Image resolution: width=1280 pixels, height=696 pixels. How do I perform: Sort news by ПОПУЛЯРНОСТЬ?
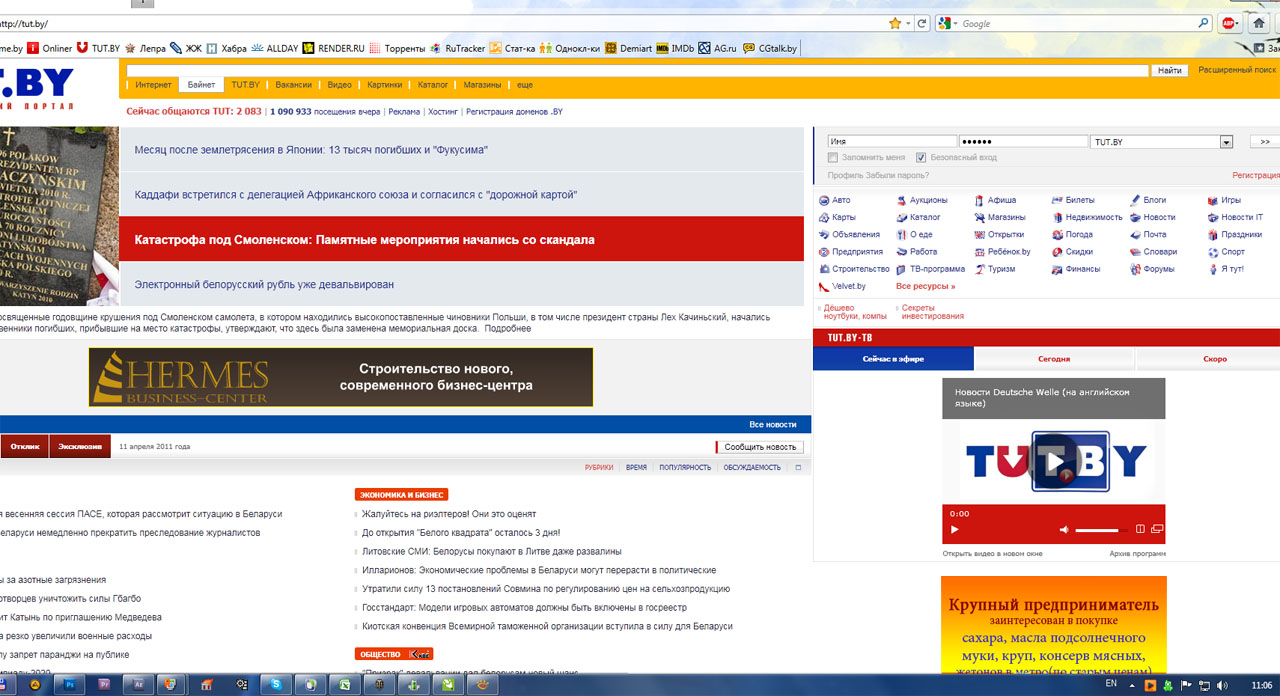pyautogui.click(x=685, y=467)
